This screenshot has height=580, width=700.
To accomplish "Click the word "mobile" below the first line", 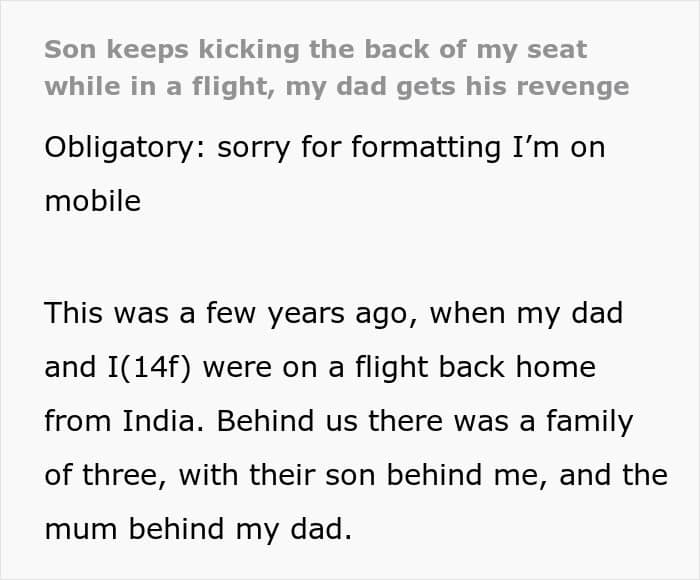I will pyautogui.click(x=92, y=201).
